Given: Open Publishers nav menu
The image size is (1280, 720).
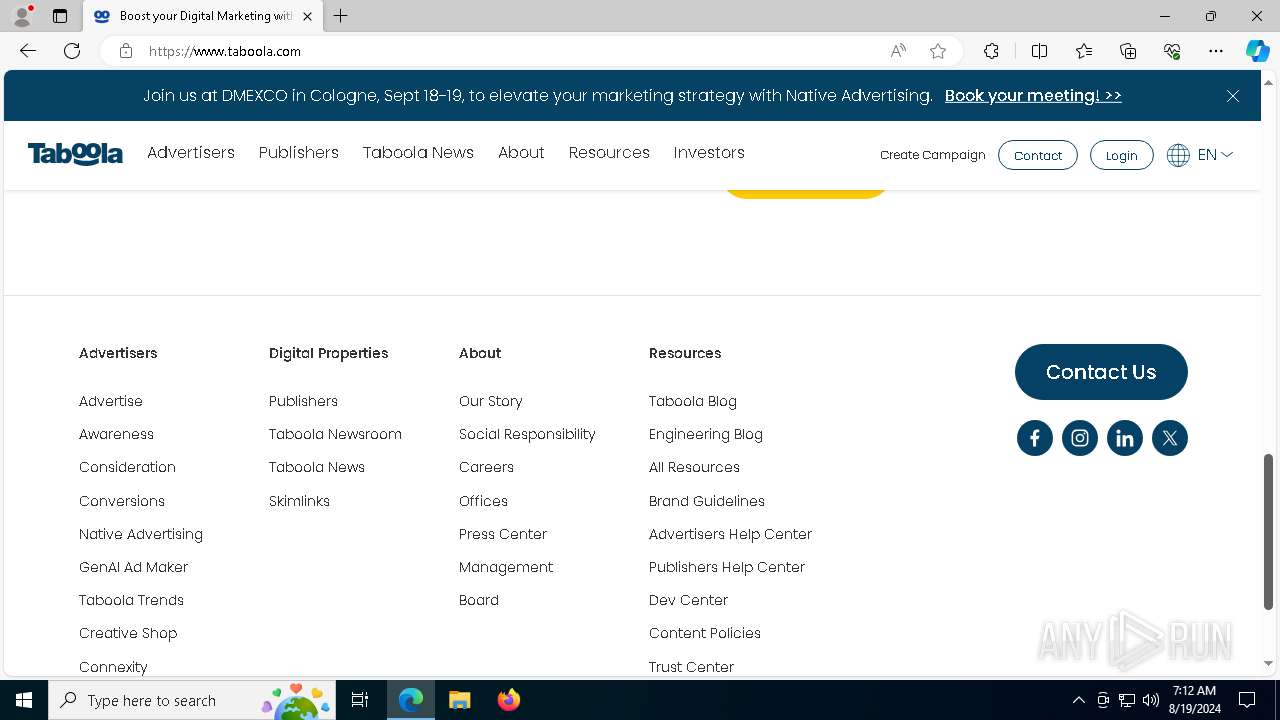Looking at the screenshot, I should 299,153.
